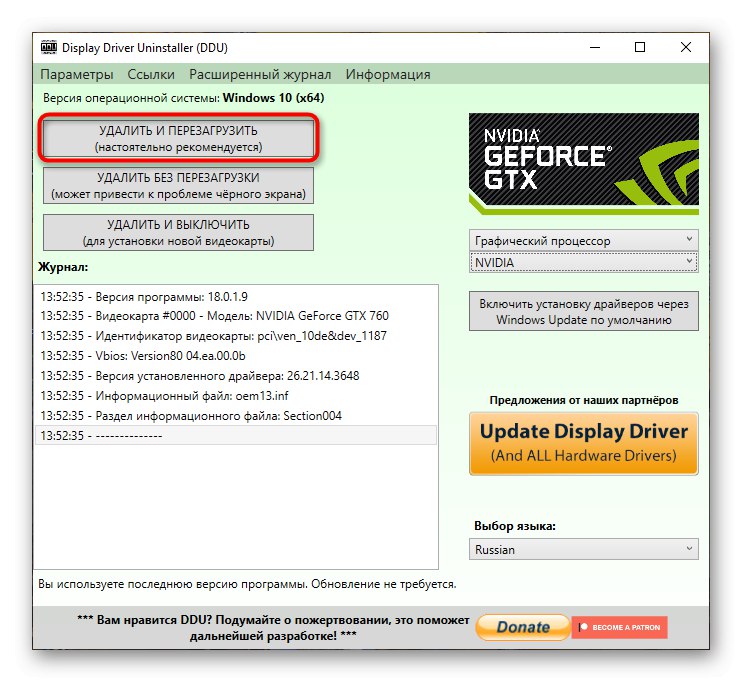Expand the Графический процессор device type dropdown
The height and width of the screenshot is (682, 742).
[583, 240]
